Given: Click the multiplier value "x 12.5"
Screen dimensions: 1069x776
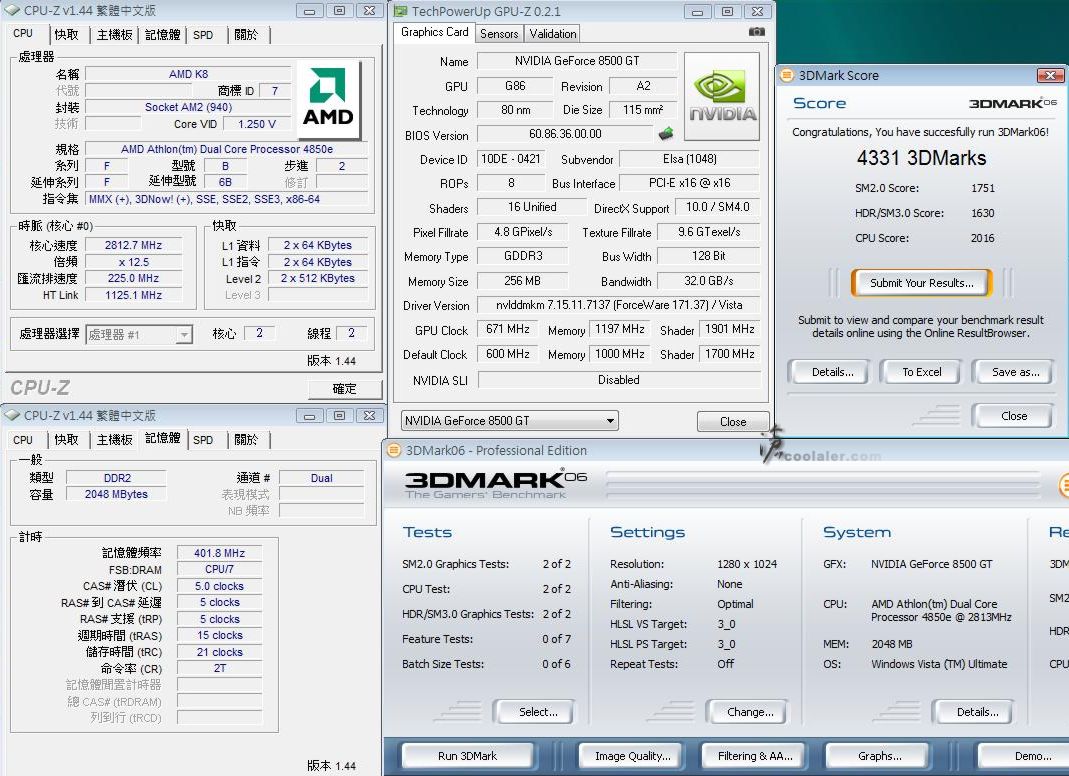Looking at the screenshot, I should point(134,262).
